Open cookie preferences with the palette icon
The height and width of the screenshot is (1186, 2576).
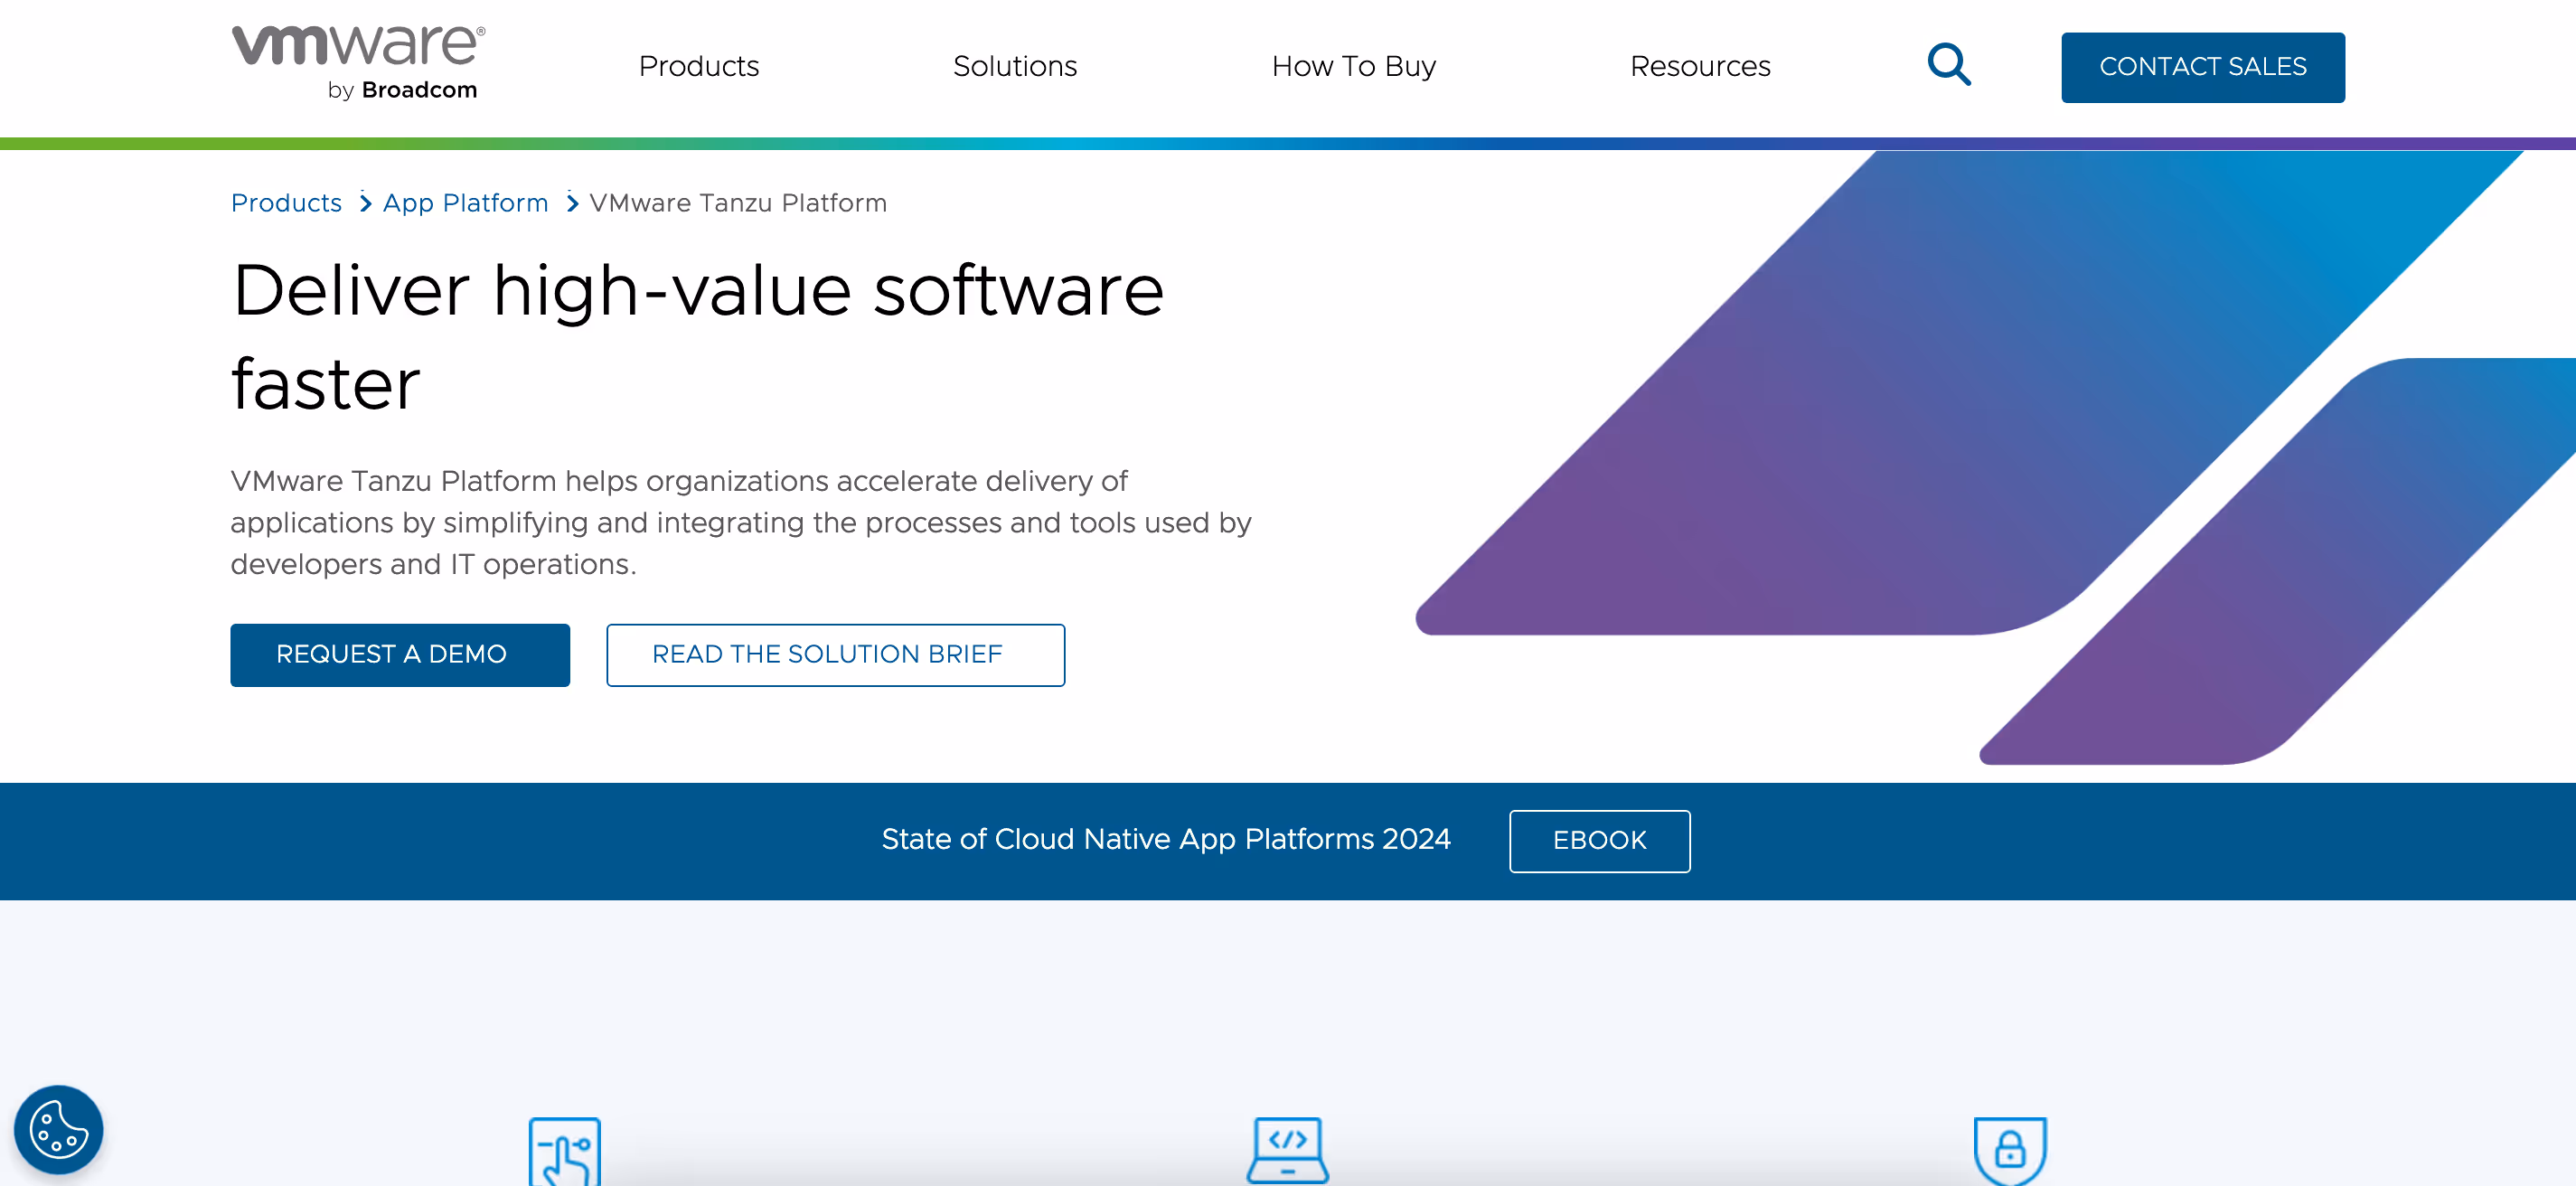pos(58,1129)
